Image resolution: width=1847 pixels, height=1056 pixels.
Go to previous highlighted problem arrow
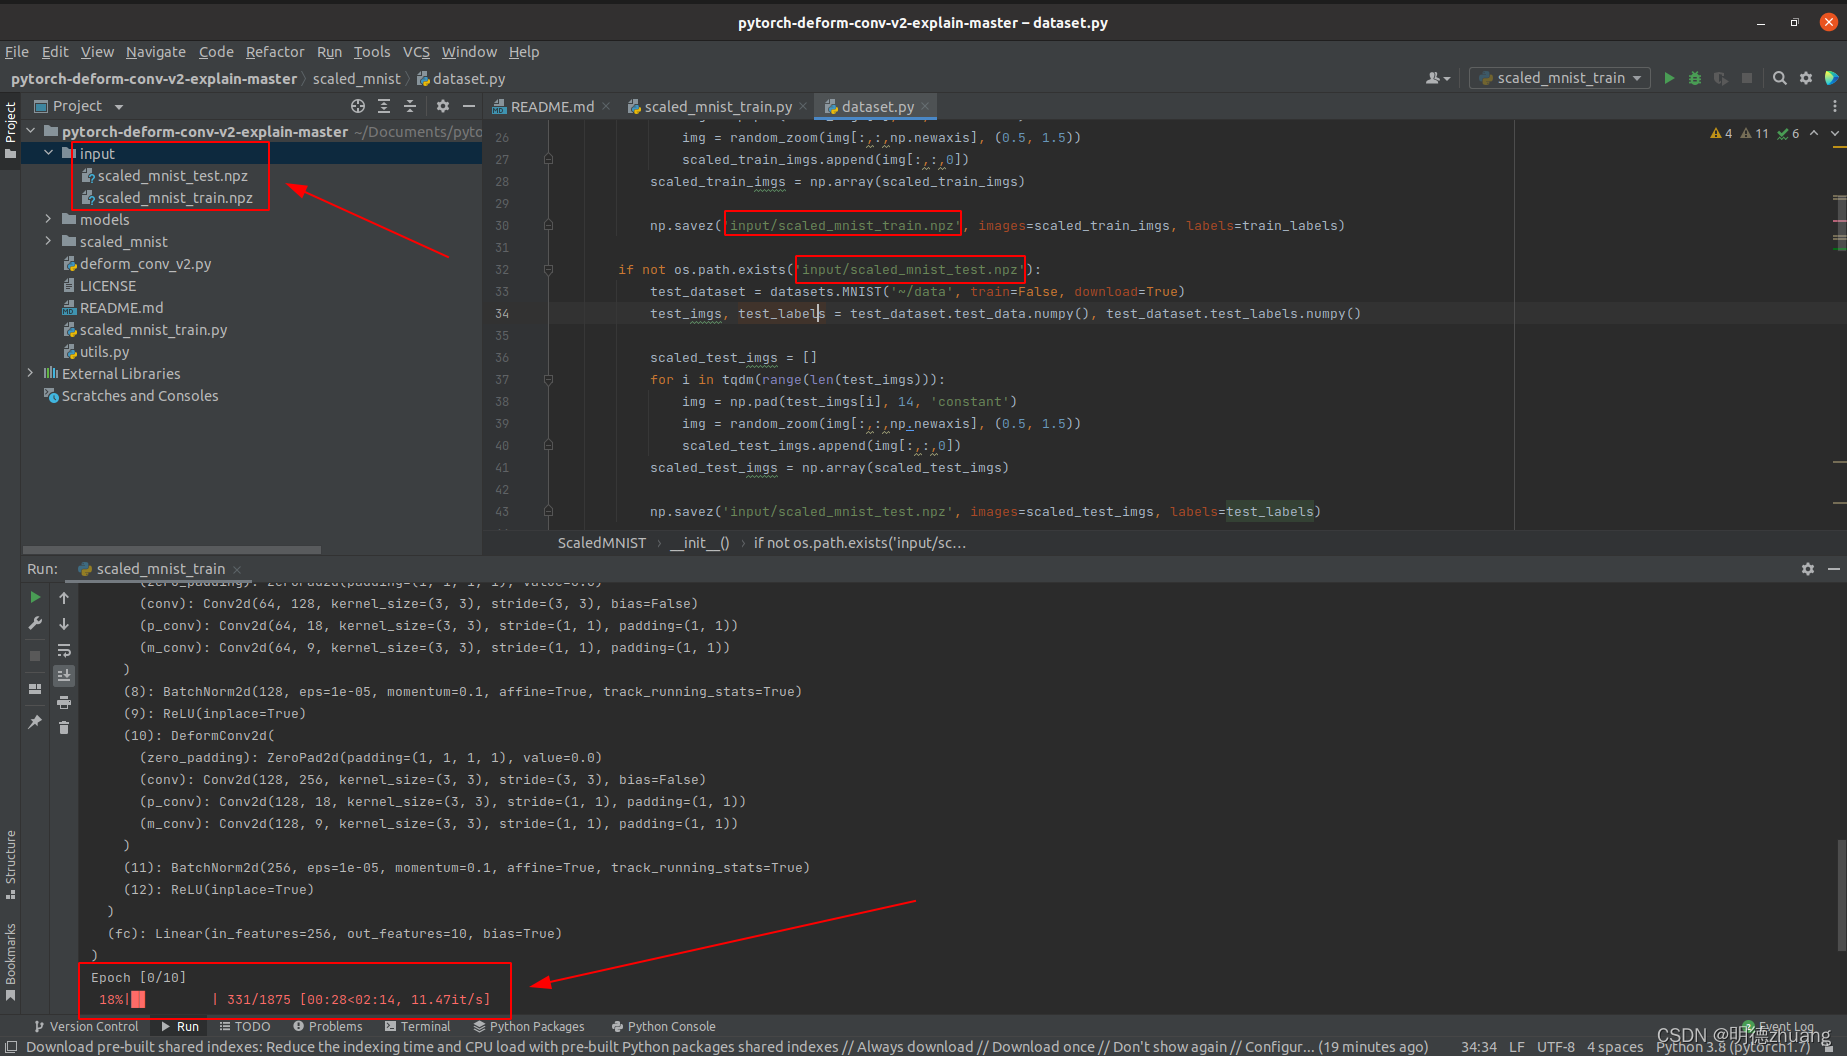pyautogui.click(x=1814, y=133)
